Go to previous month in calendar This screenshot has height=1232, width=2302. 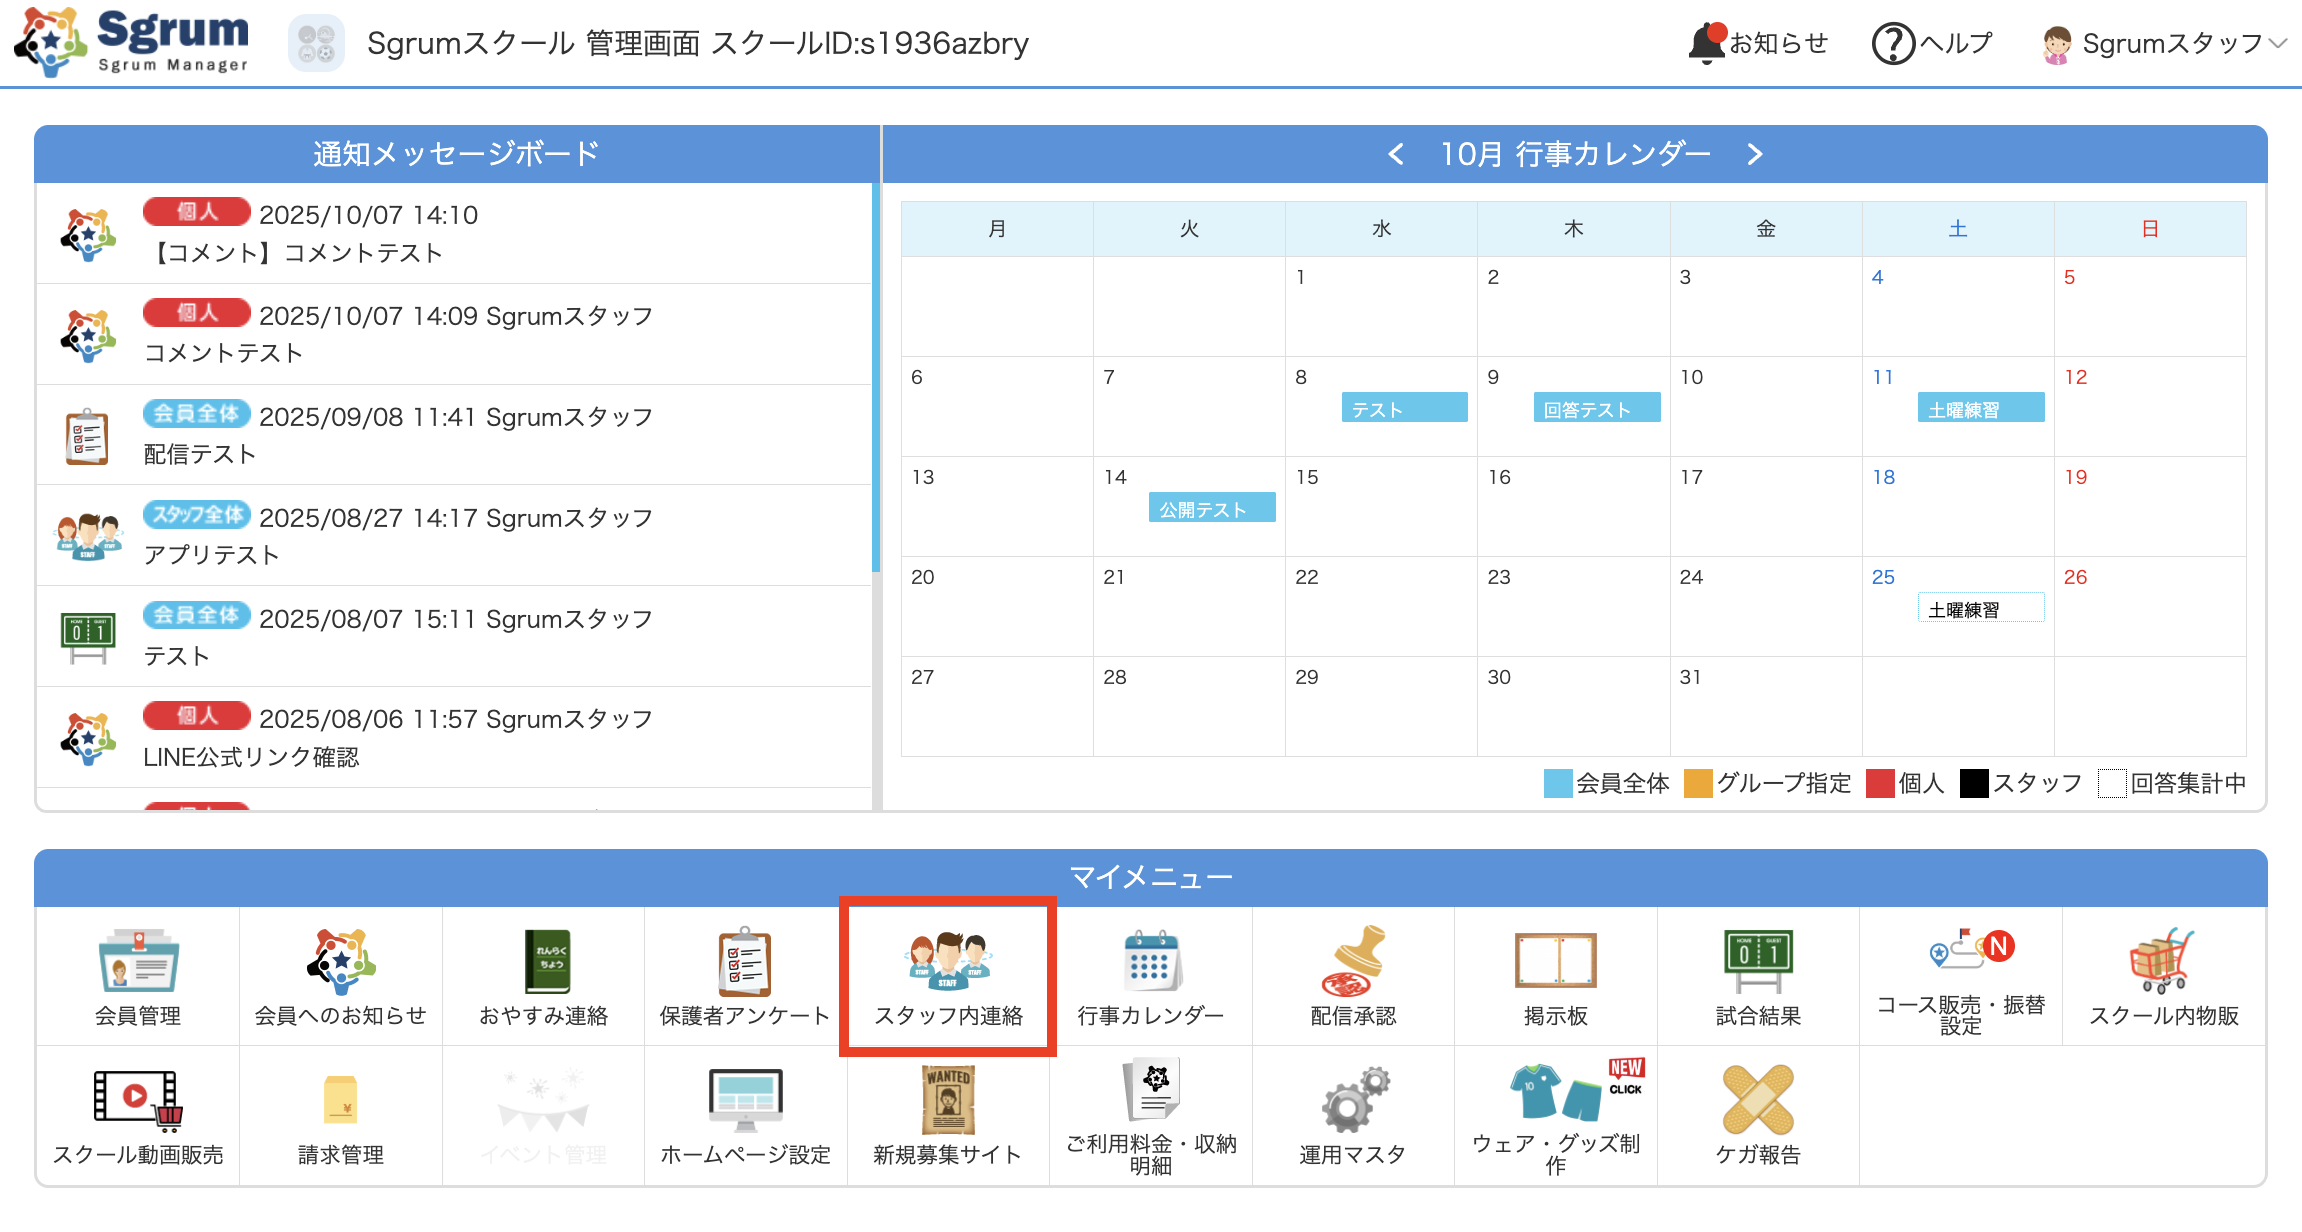[1396, 154]
